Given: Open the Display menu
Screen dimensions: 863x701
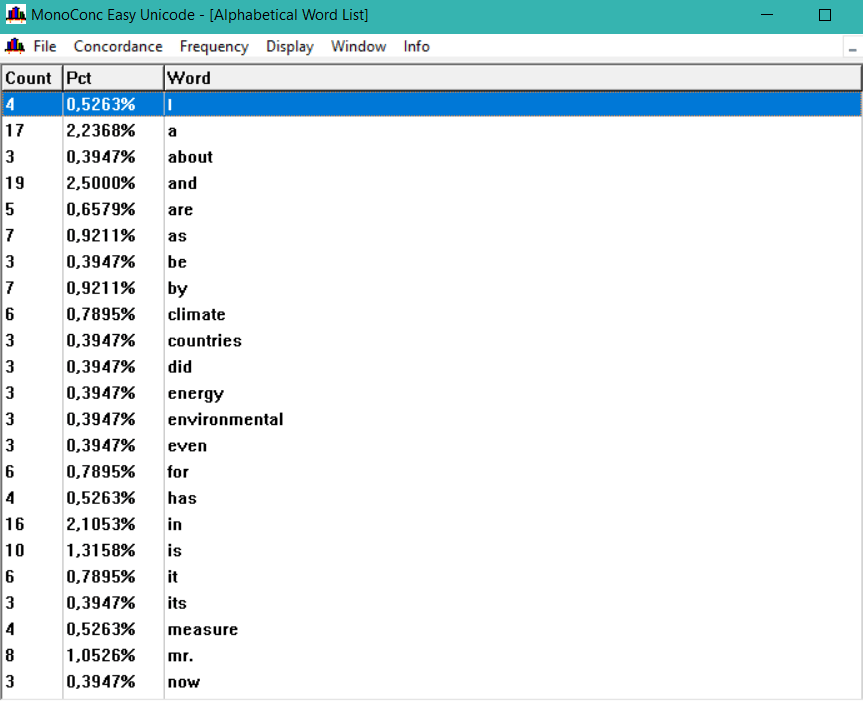Looking at the screenshot, I should pyautogui.click(x=289, y=46).
